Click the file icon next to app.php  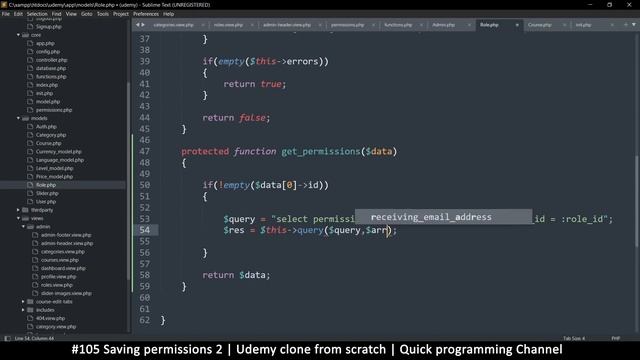(x=30, y=43)
